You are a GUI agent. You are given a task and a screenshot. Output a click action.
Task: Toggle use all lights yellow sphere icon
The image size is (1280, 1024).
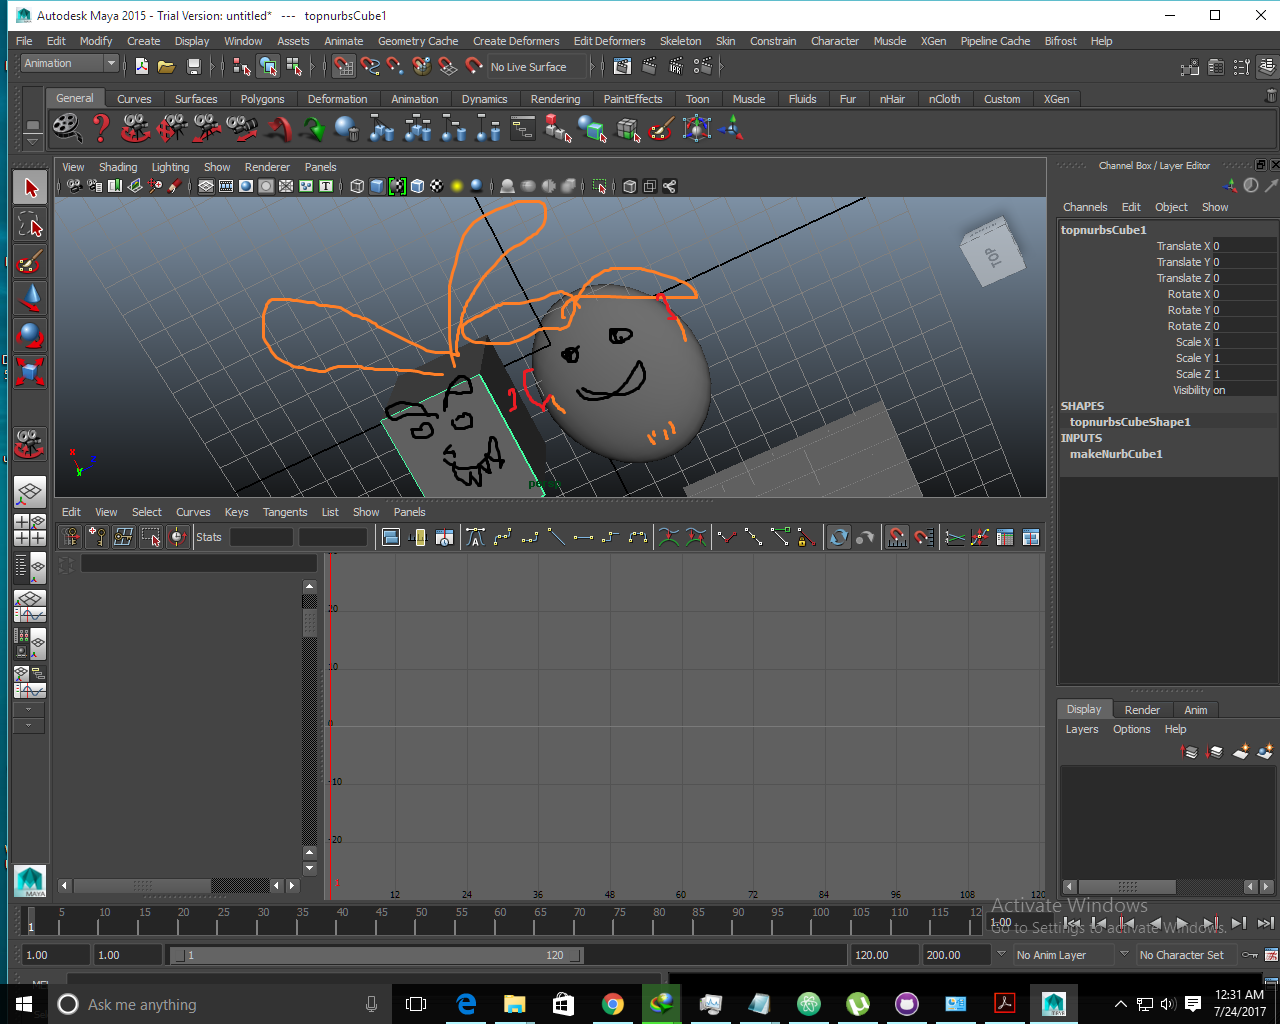tap(457, 186)
